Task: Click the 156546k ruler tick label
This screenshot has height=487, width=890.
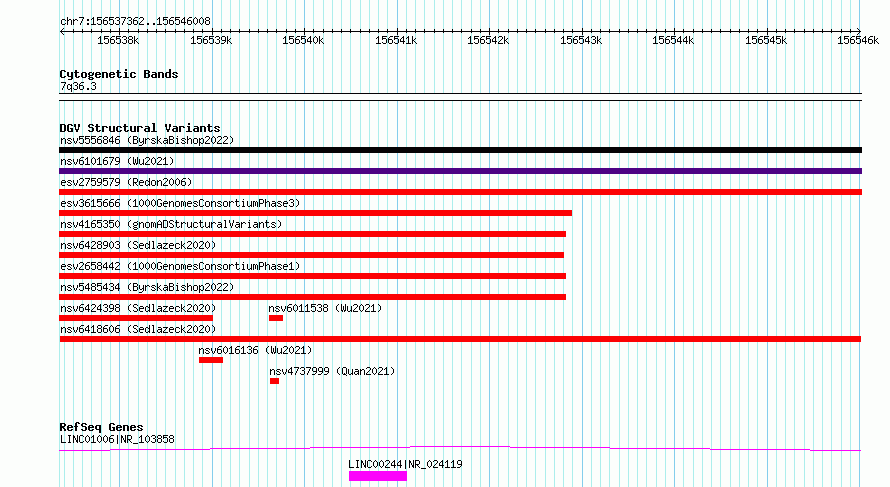Action: [858, 40]
